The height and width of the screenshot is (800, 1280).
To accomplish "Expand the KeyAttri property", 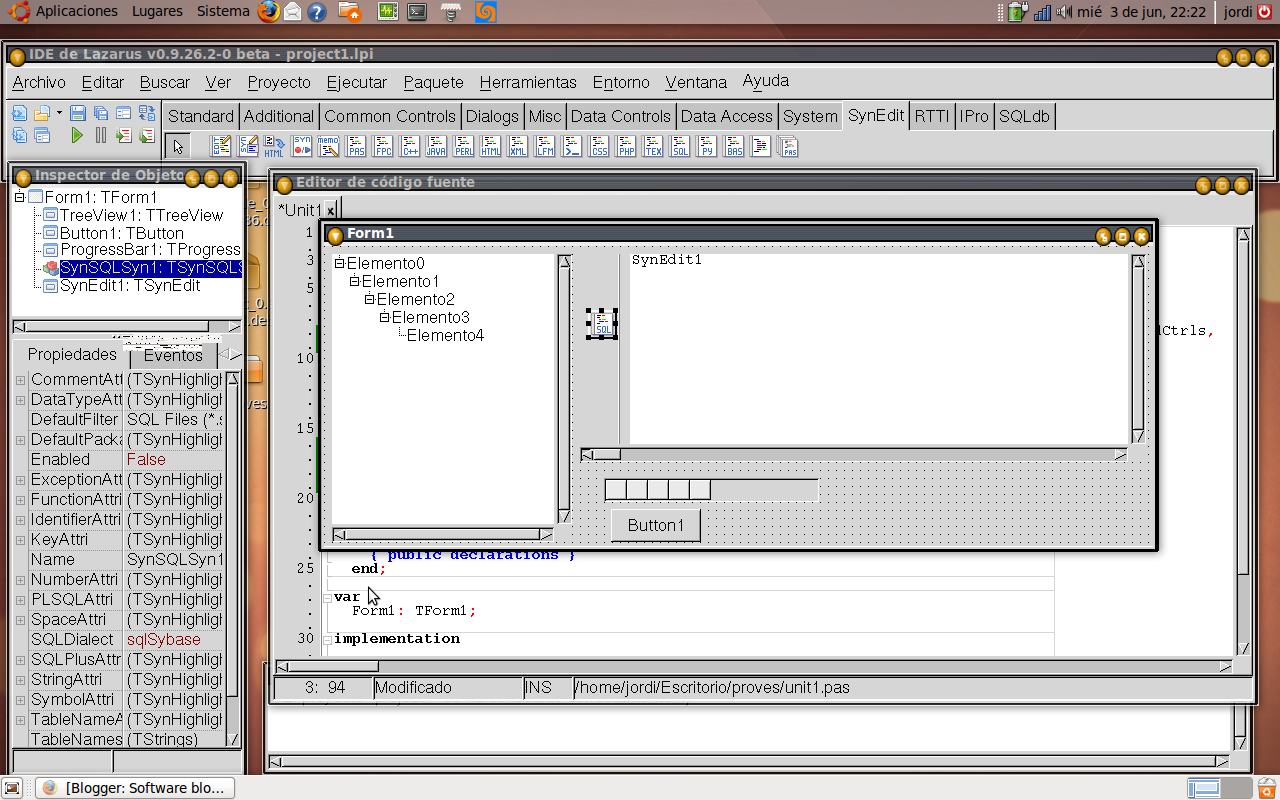I will 20,540.
